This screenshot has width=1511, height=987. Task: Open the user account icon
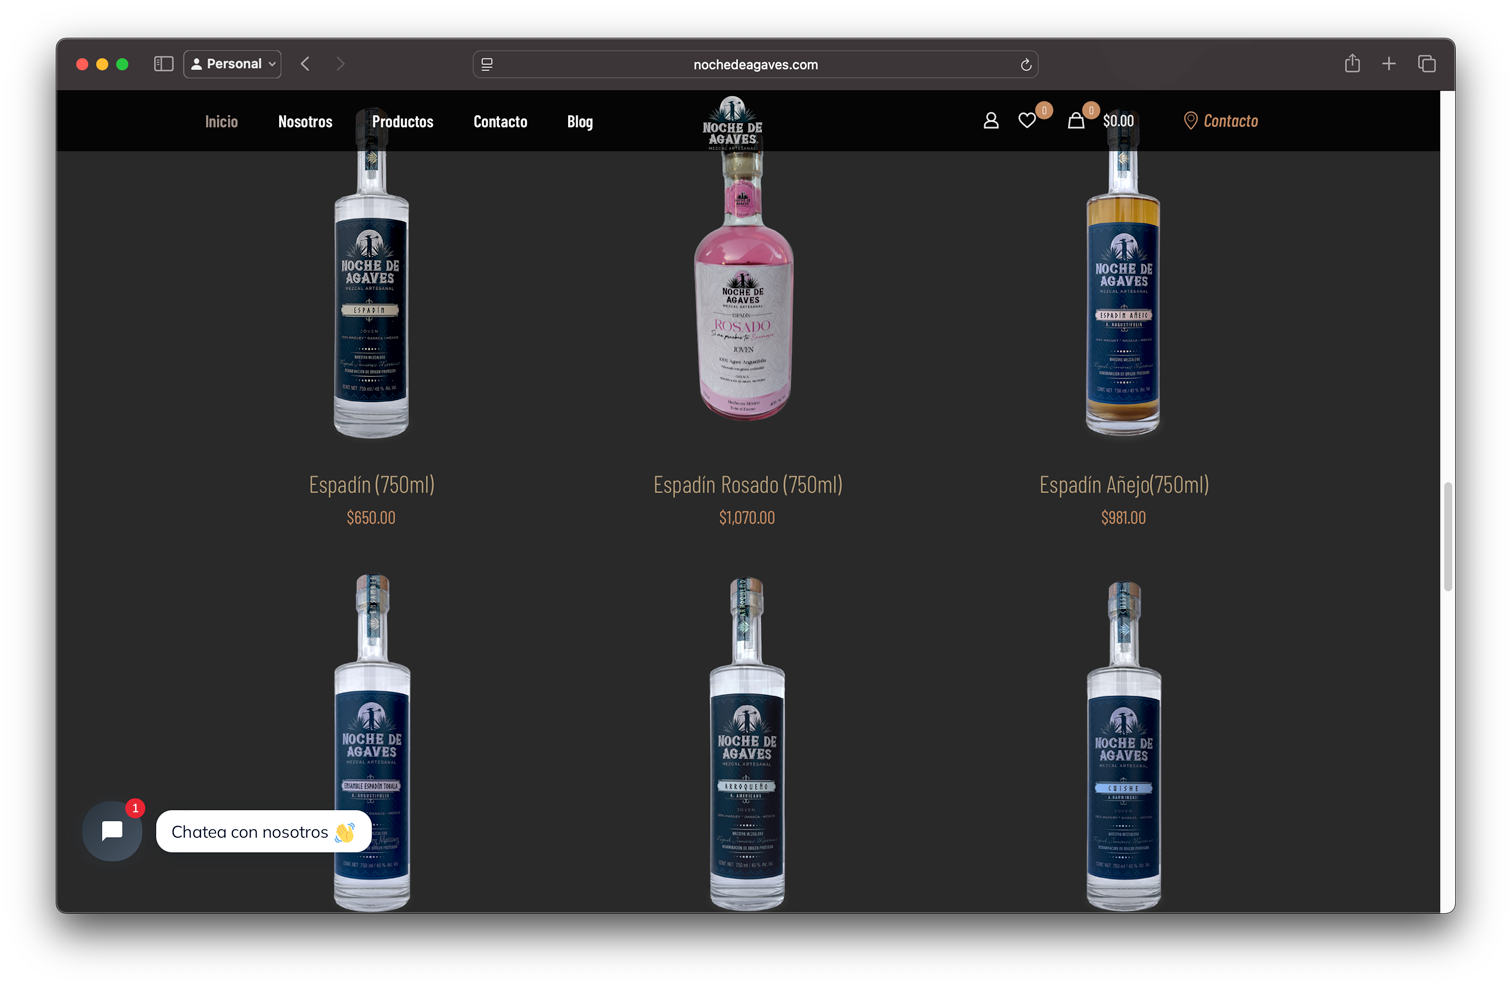point(990,121)
